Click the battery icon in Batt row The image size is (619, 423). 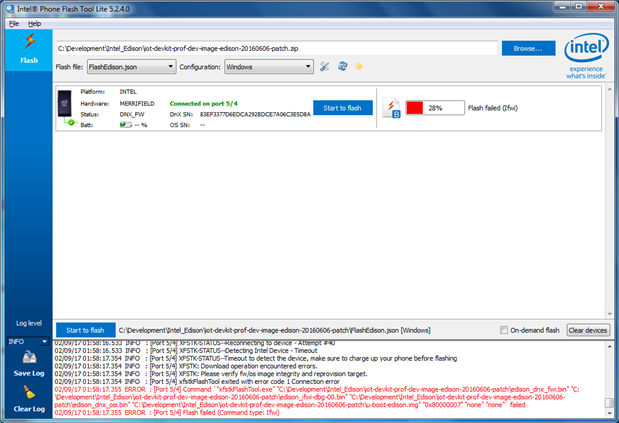(126, 125)
